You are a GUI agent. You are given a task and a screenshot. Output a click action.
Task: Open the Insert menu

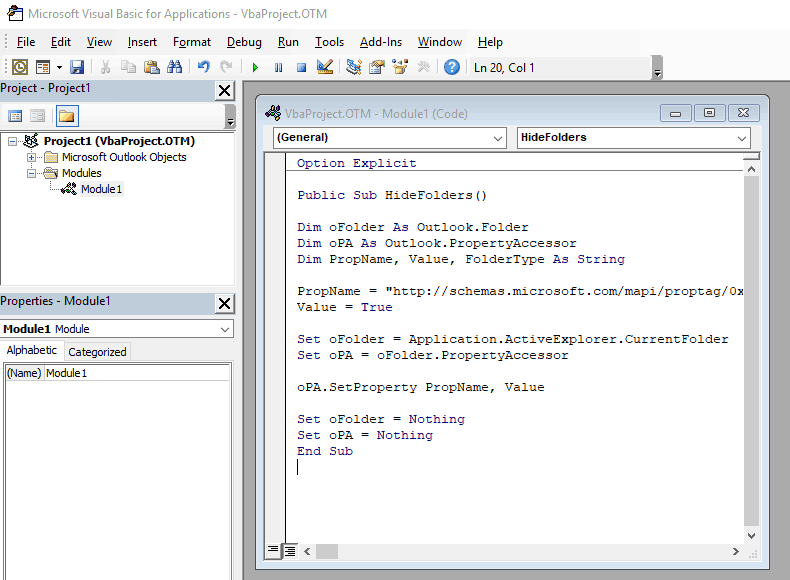(x=142, y=42)
